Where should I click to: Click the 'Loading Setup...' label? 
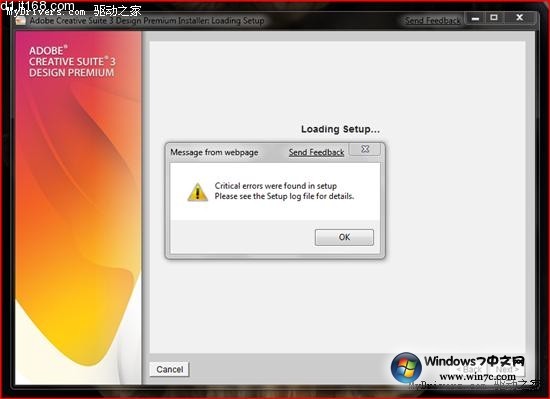coord(340,129)
